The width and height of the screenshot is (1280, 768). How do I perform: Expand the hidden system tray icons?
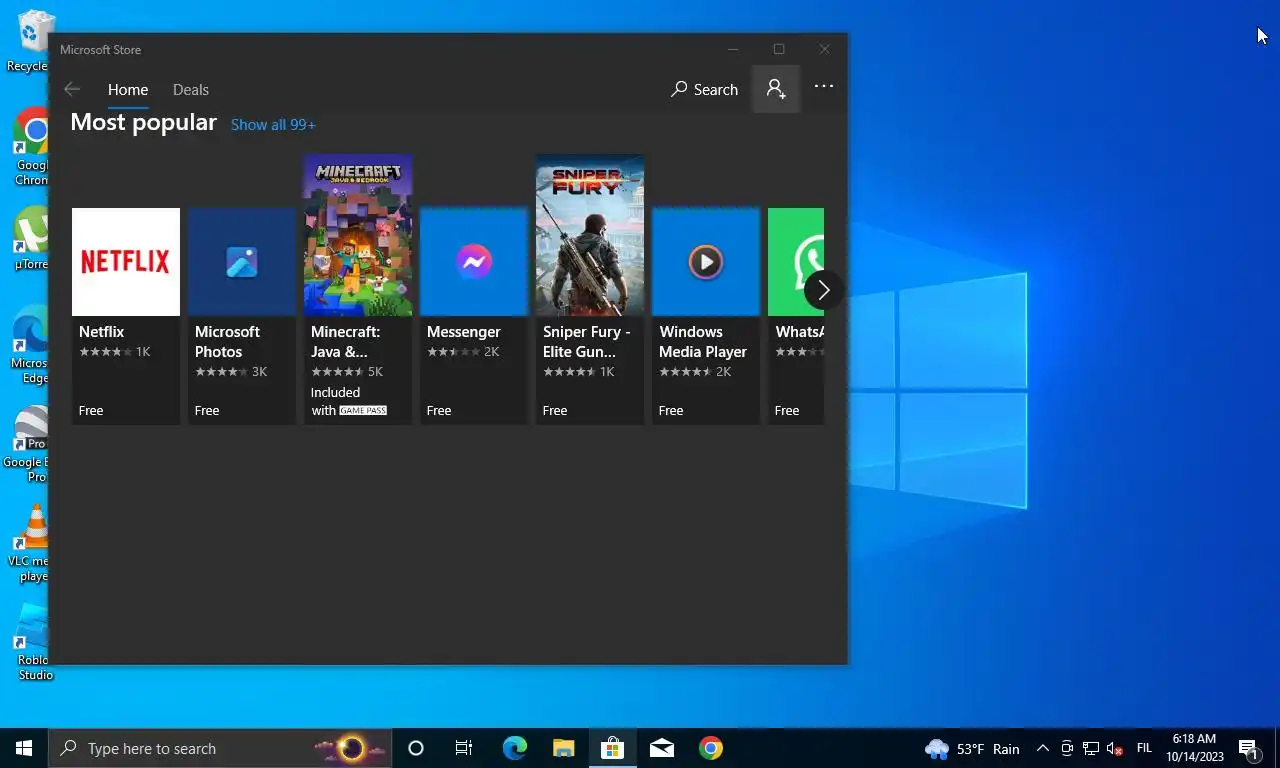1042,748
